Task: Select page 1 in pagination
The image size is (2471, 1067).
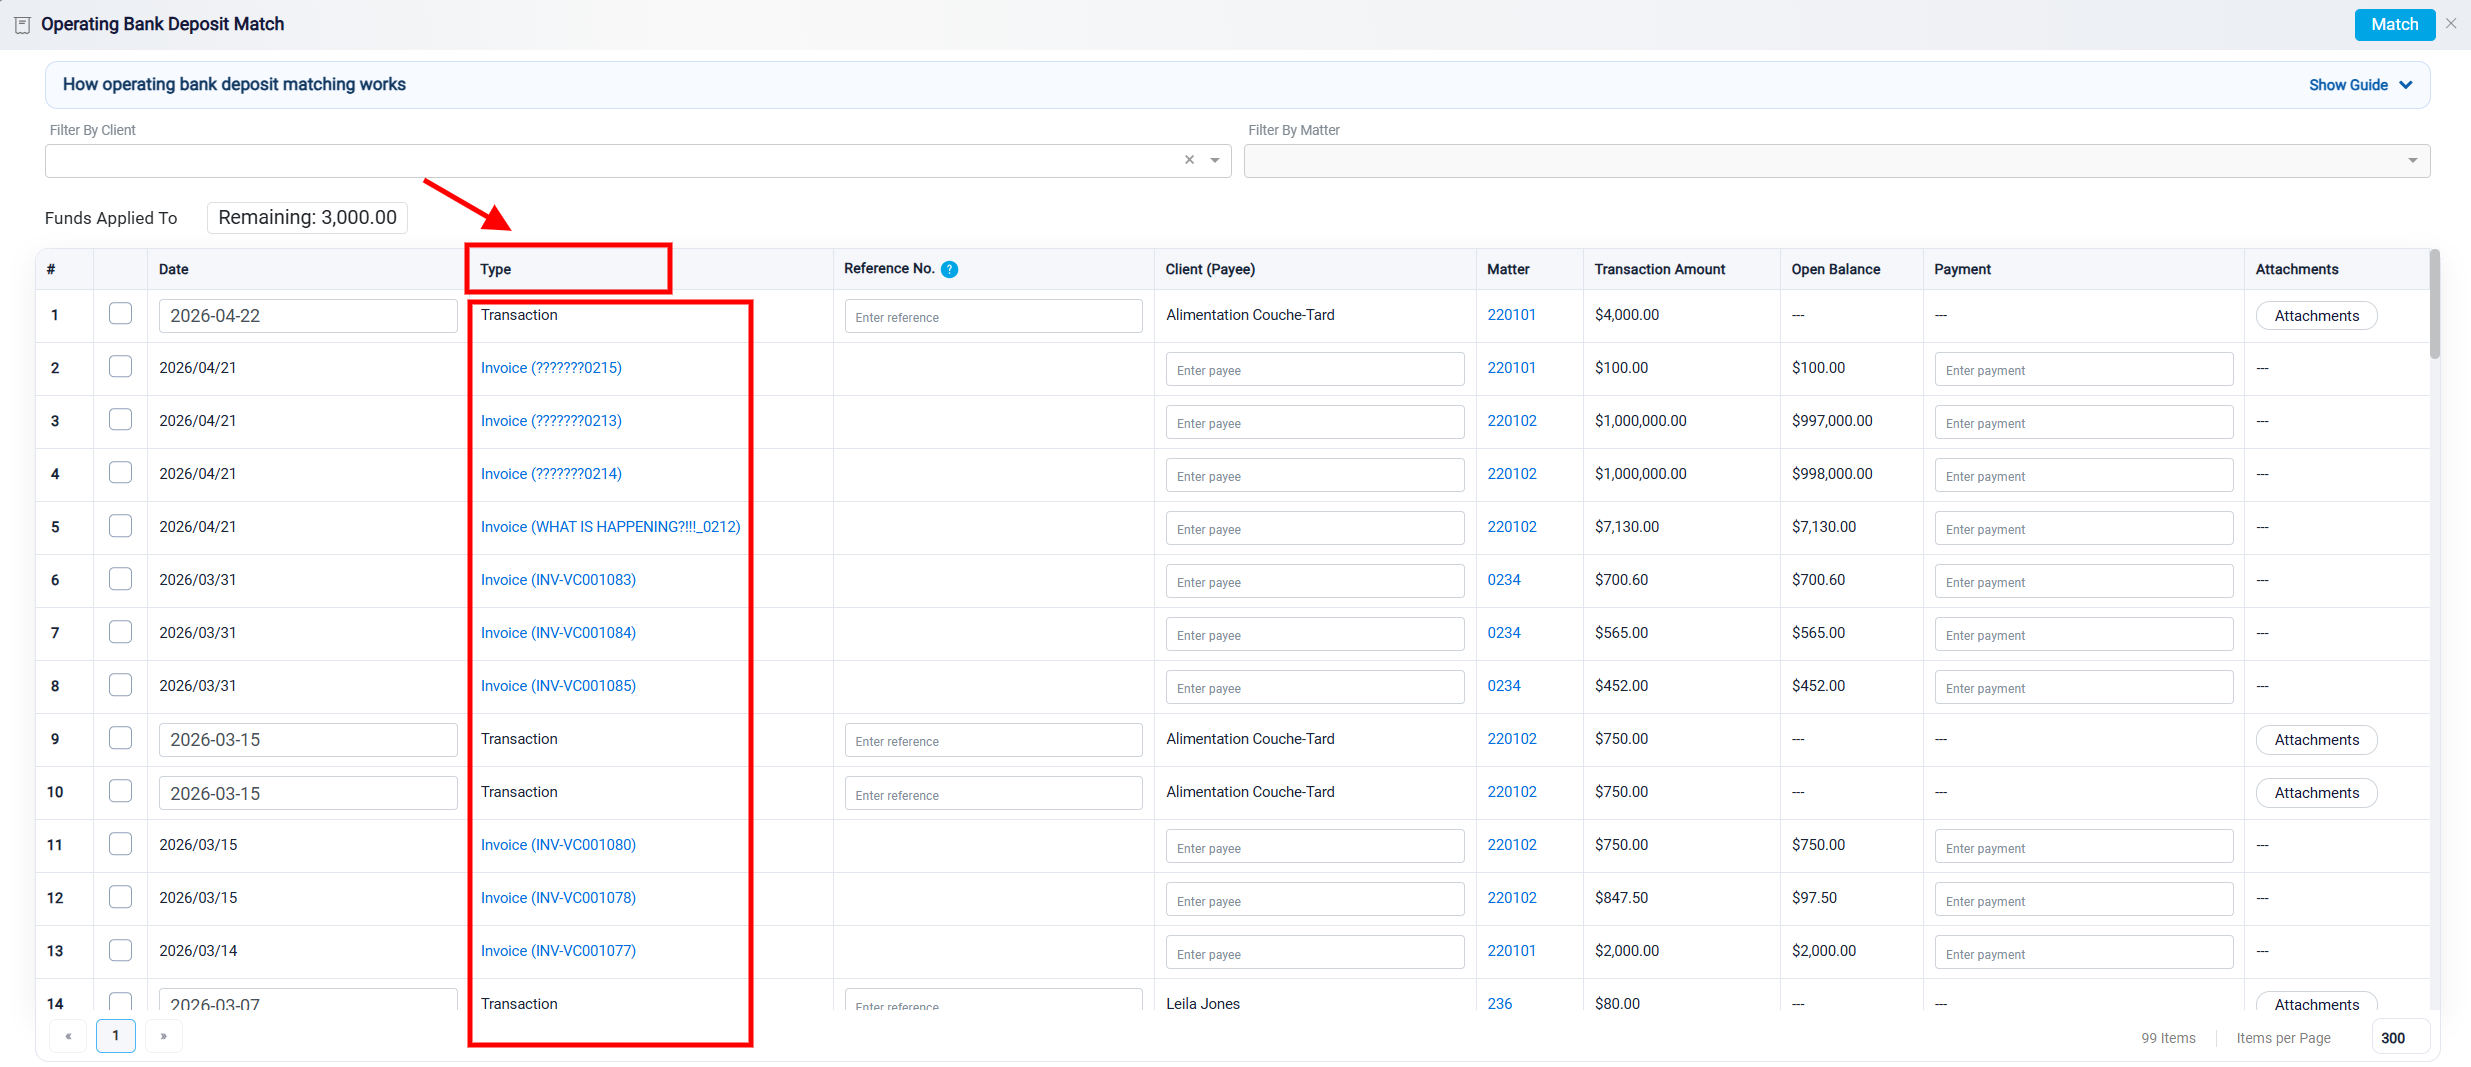Action: point(116,1036)
